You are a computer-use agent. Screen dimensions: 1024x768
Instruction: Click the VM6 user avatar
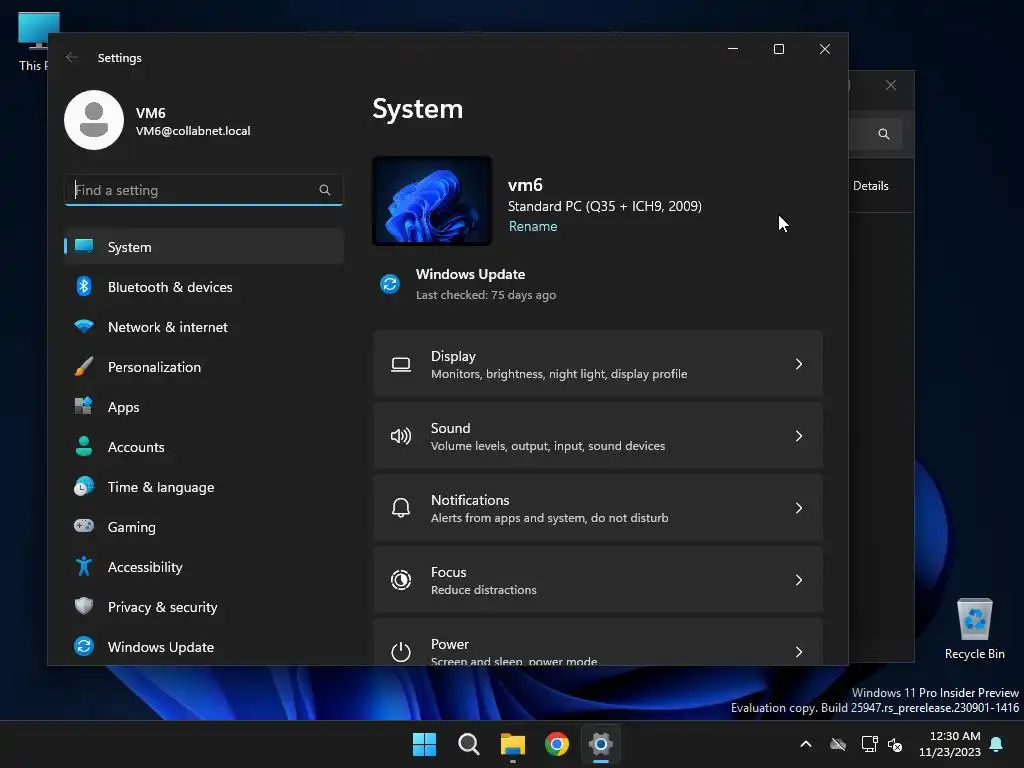click(94, 120)
